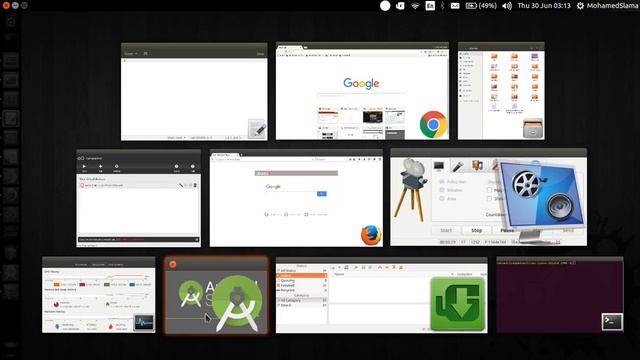Select the Google Chrome window thumbnail
The width and height of the screenshot is (640, 360).
coord(362,91)
